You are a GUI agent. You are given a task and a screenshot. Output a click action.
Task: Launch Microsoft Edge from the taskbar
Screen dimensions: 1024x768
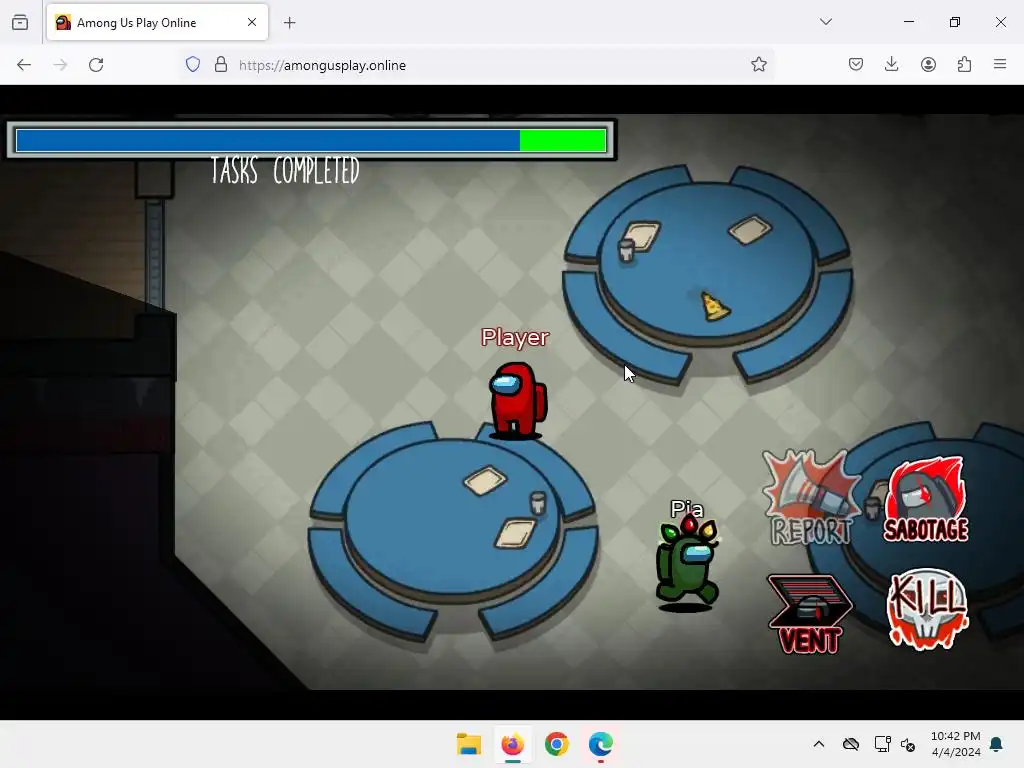click(600, 744)
